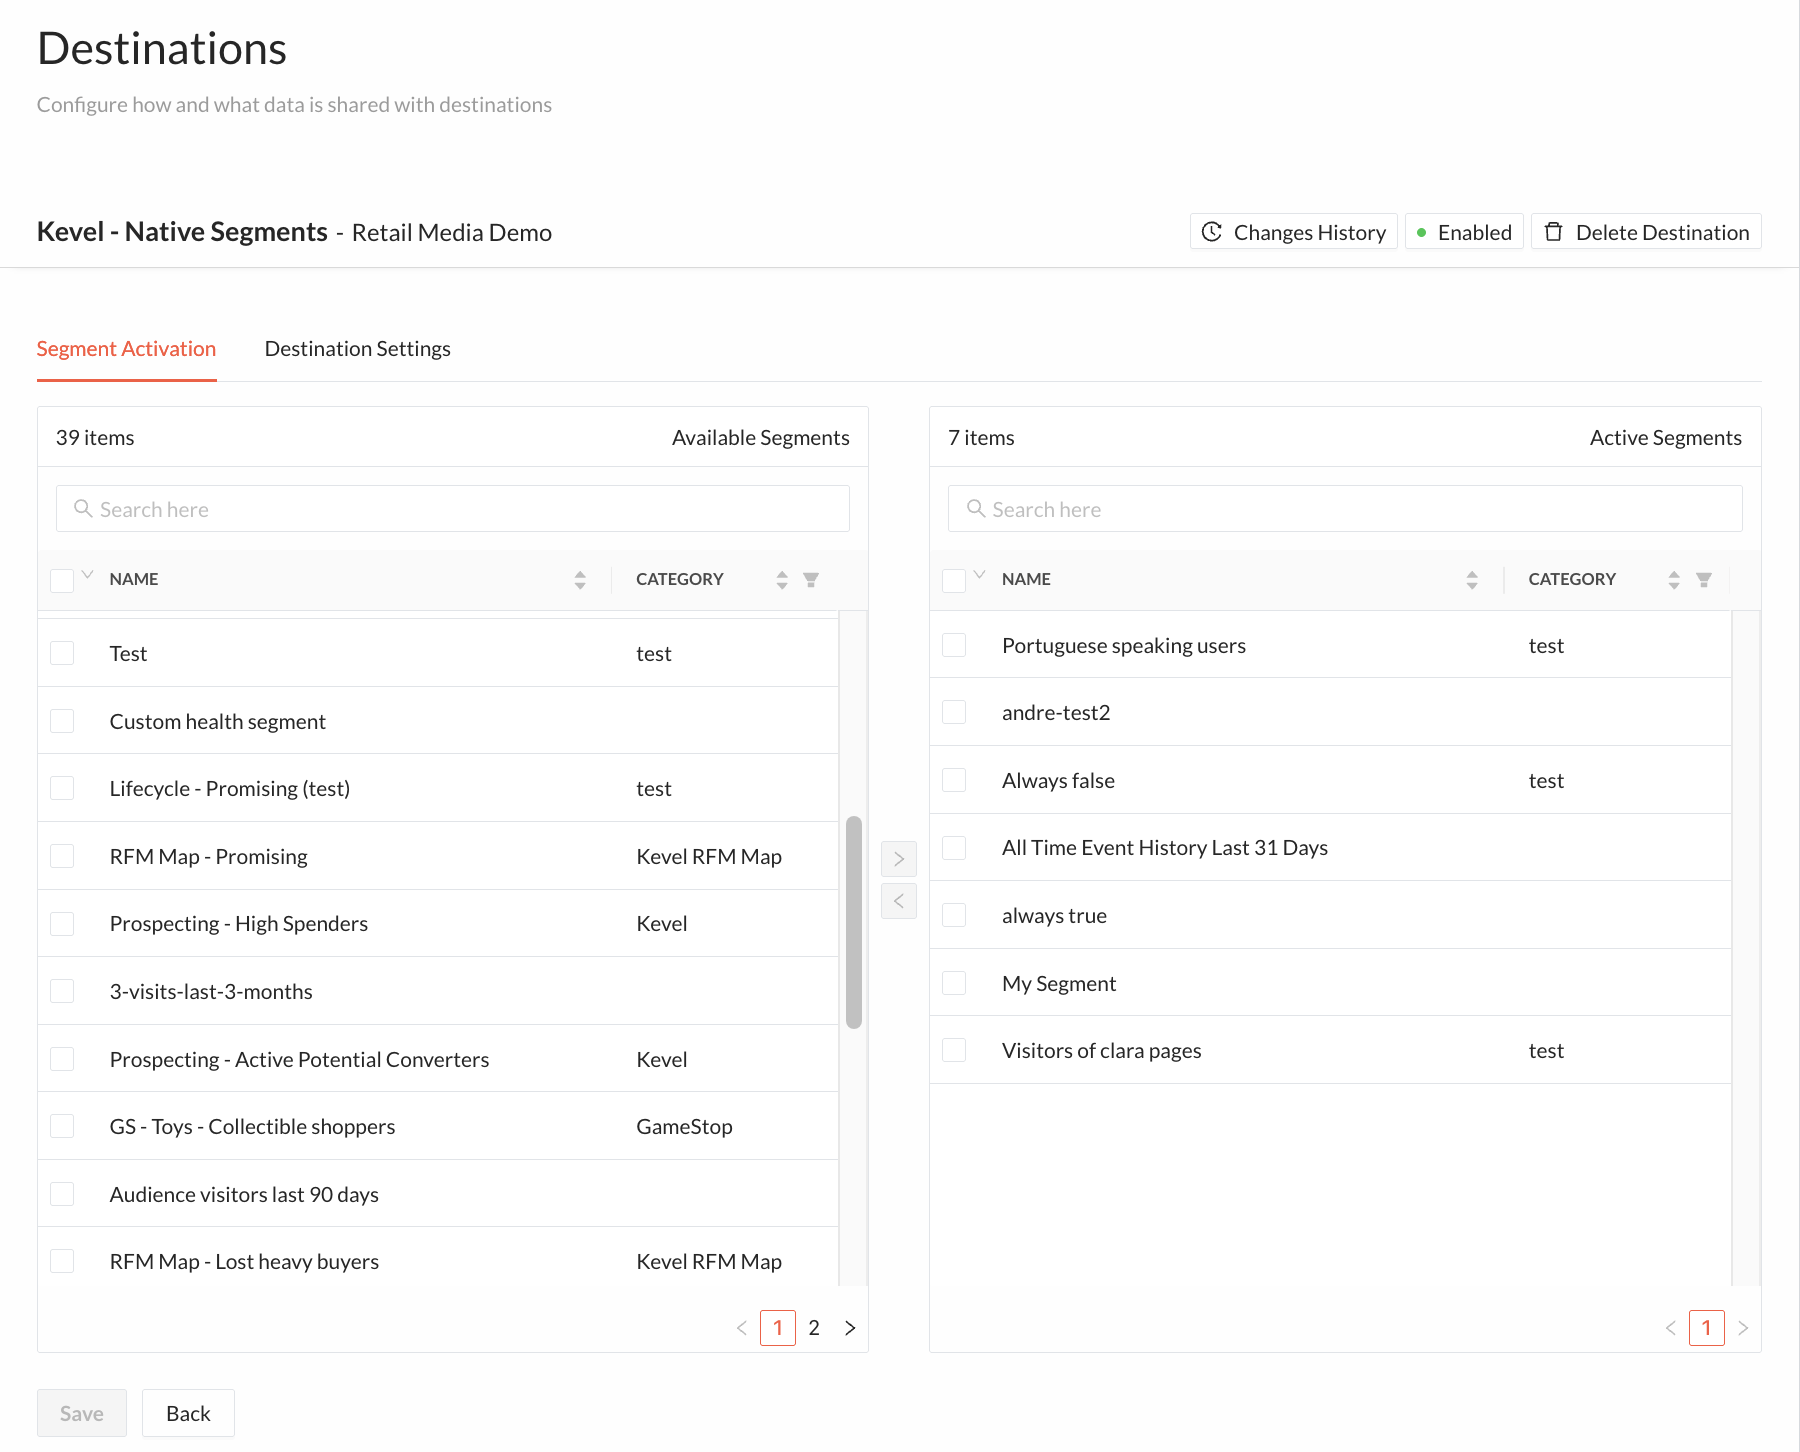Click search magnifier in Available Segments
The height and width of the screenshot is (1452, 1800).
tap(83, 509)
